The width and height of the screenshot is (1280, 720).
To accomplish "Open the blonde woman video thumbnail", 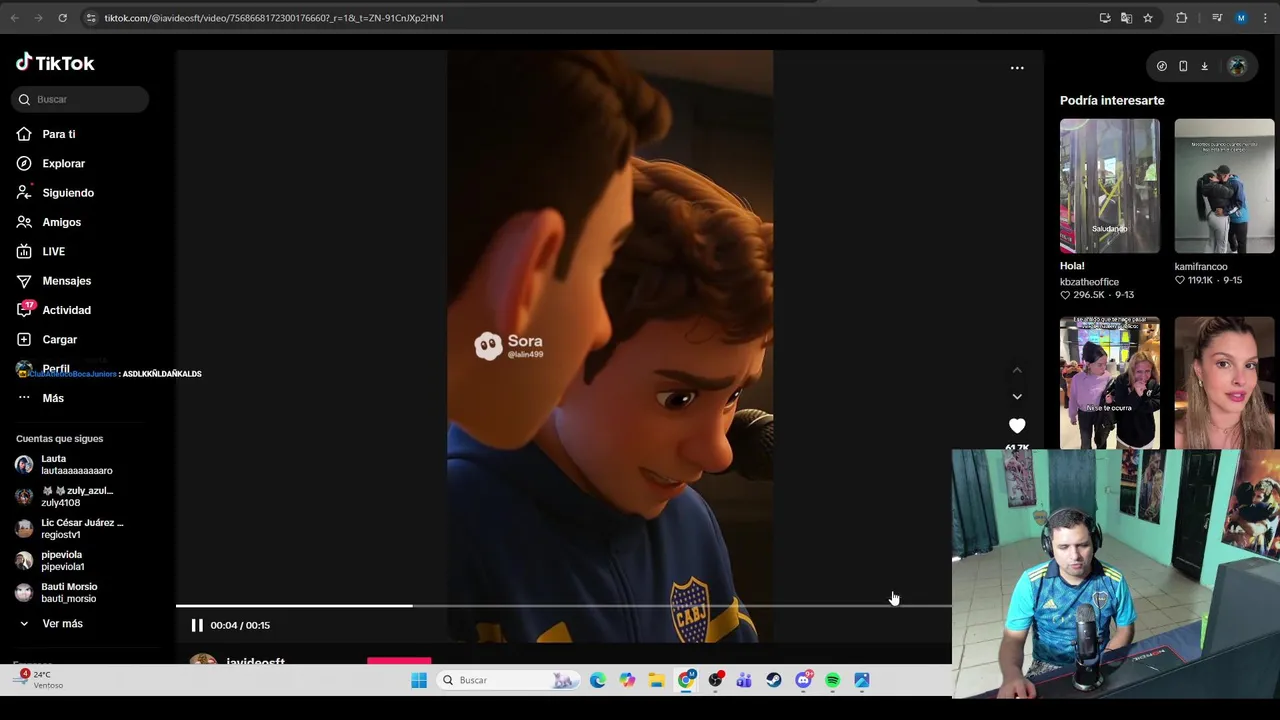I will tap(1224, 383).
